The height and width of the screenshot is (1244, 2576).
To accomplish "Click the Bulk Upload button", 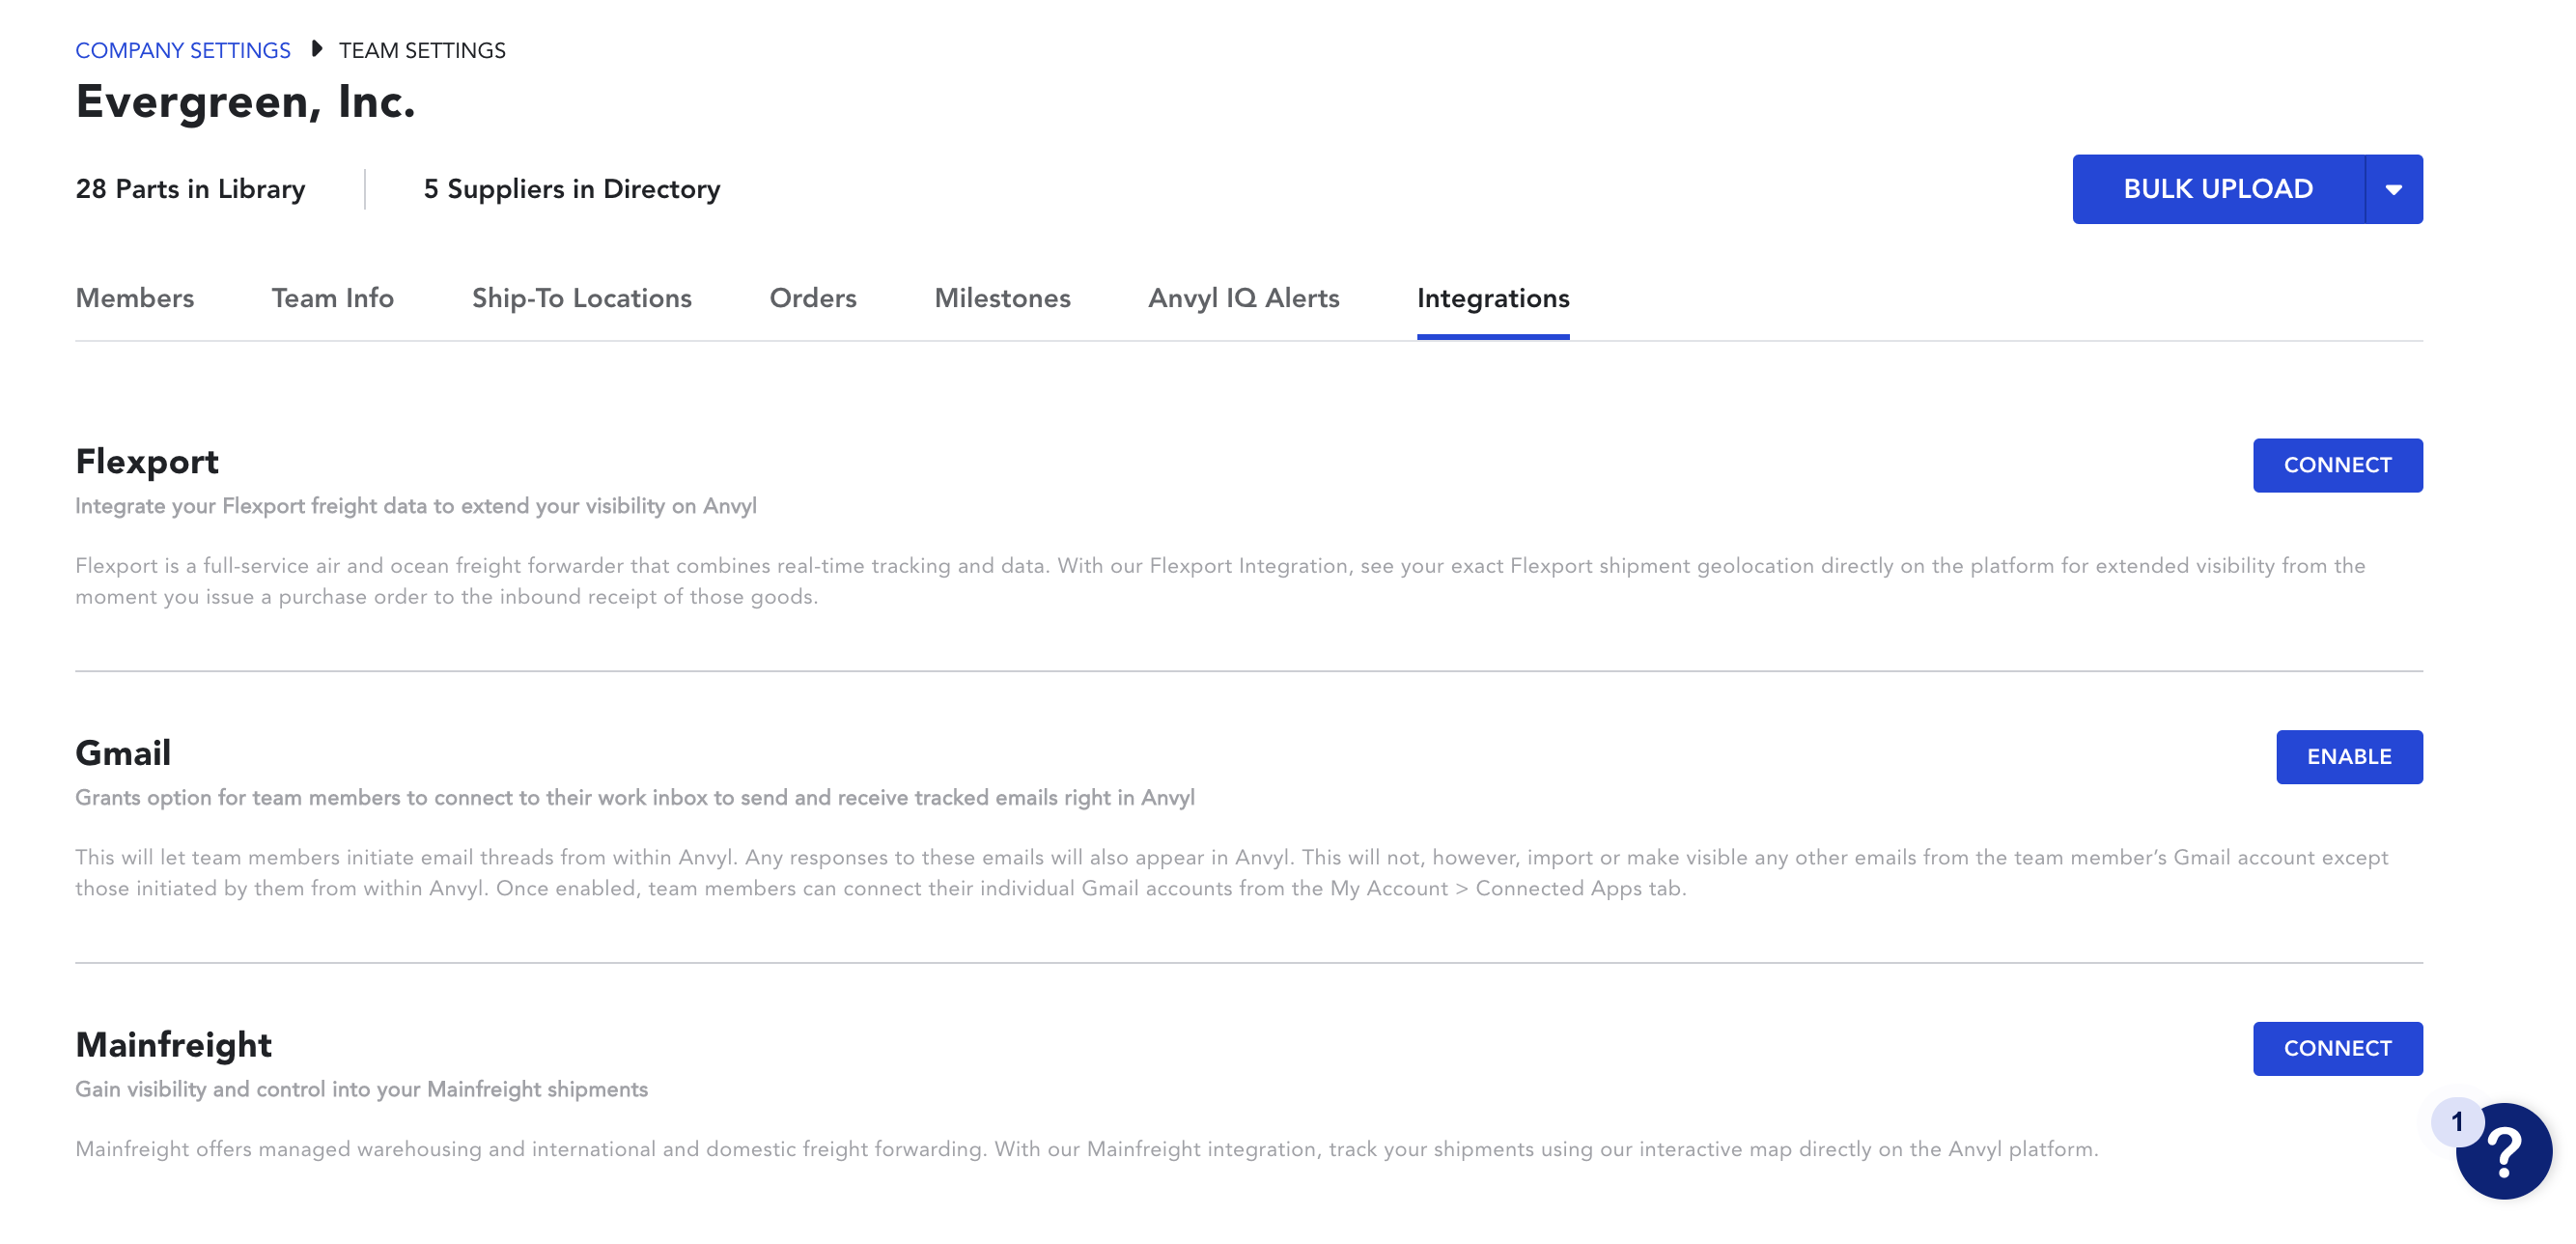I will click(x=2218, y=189).
